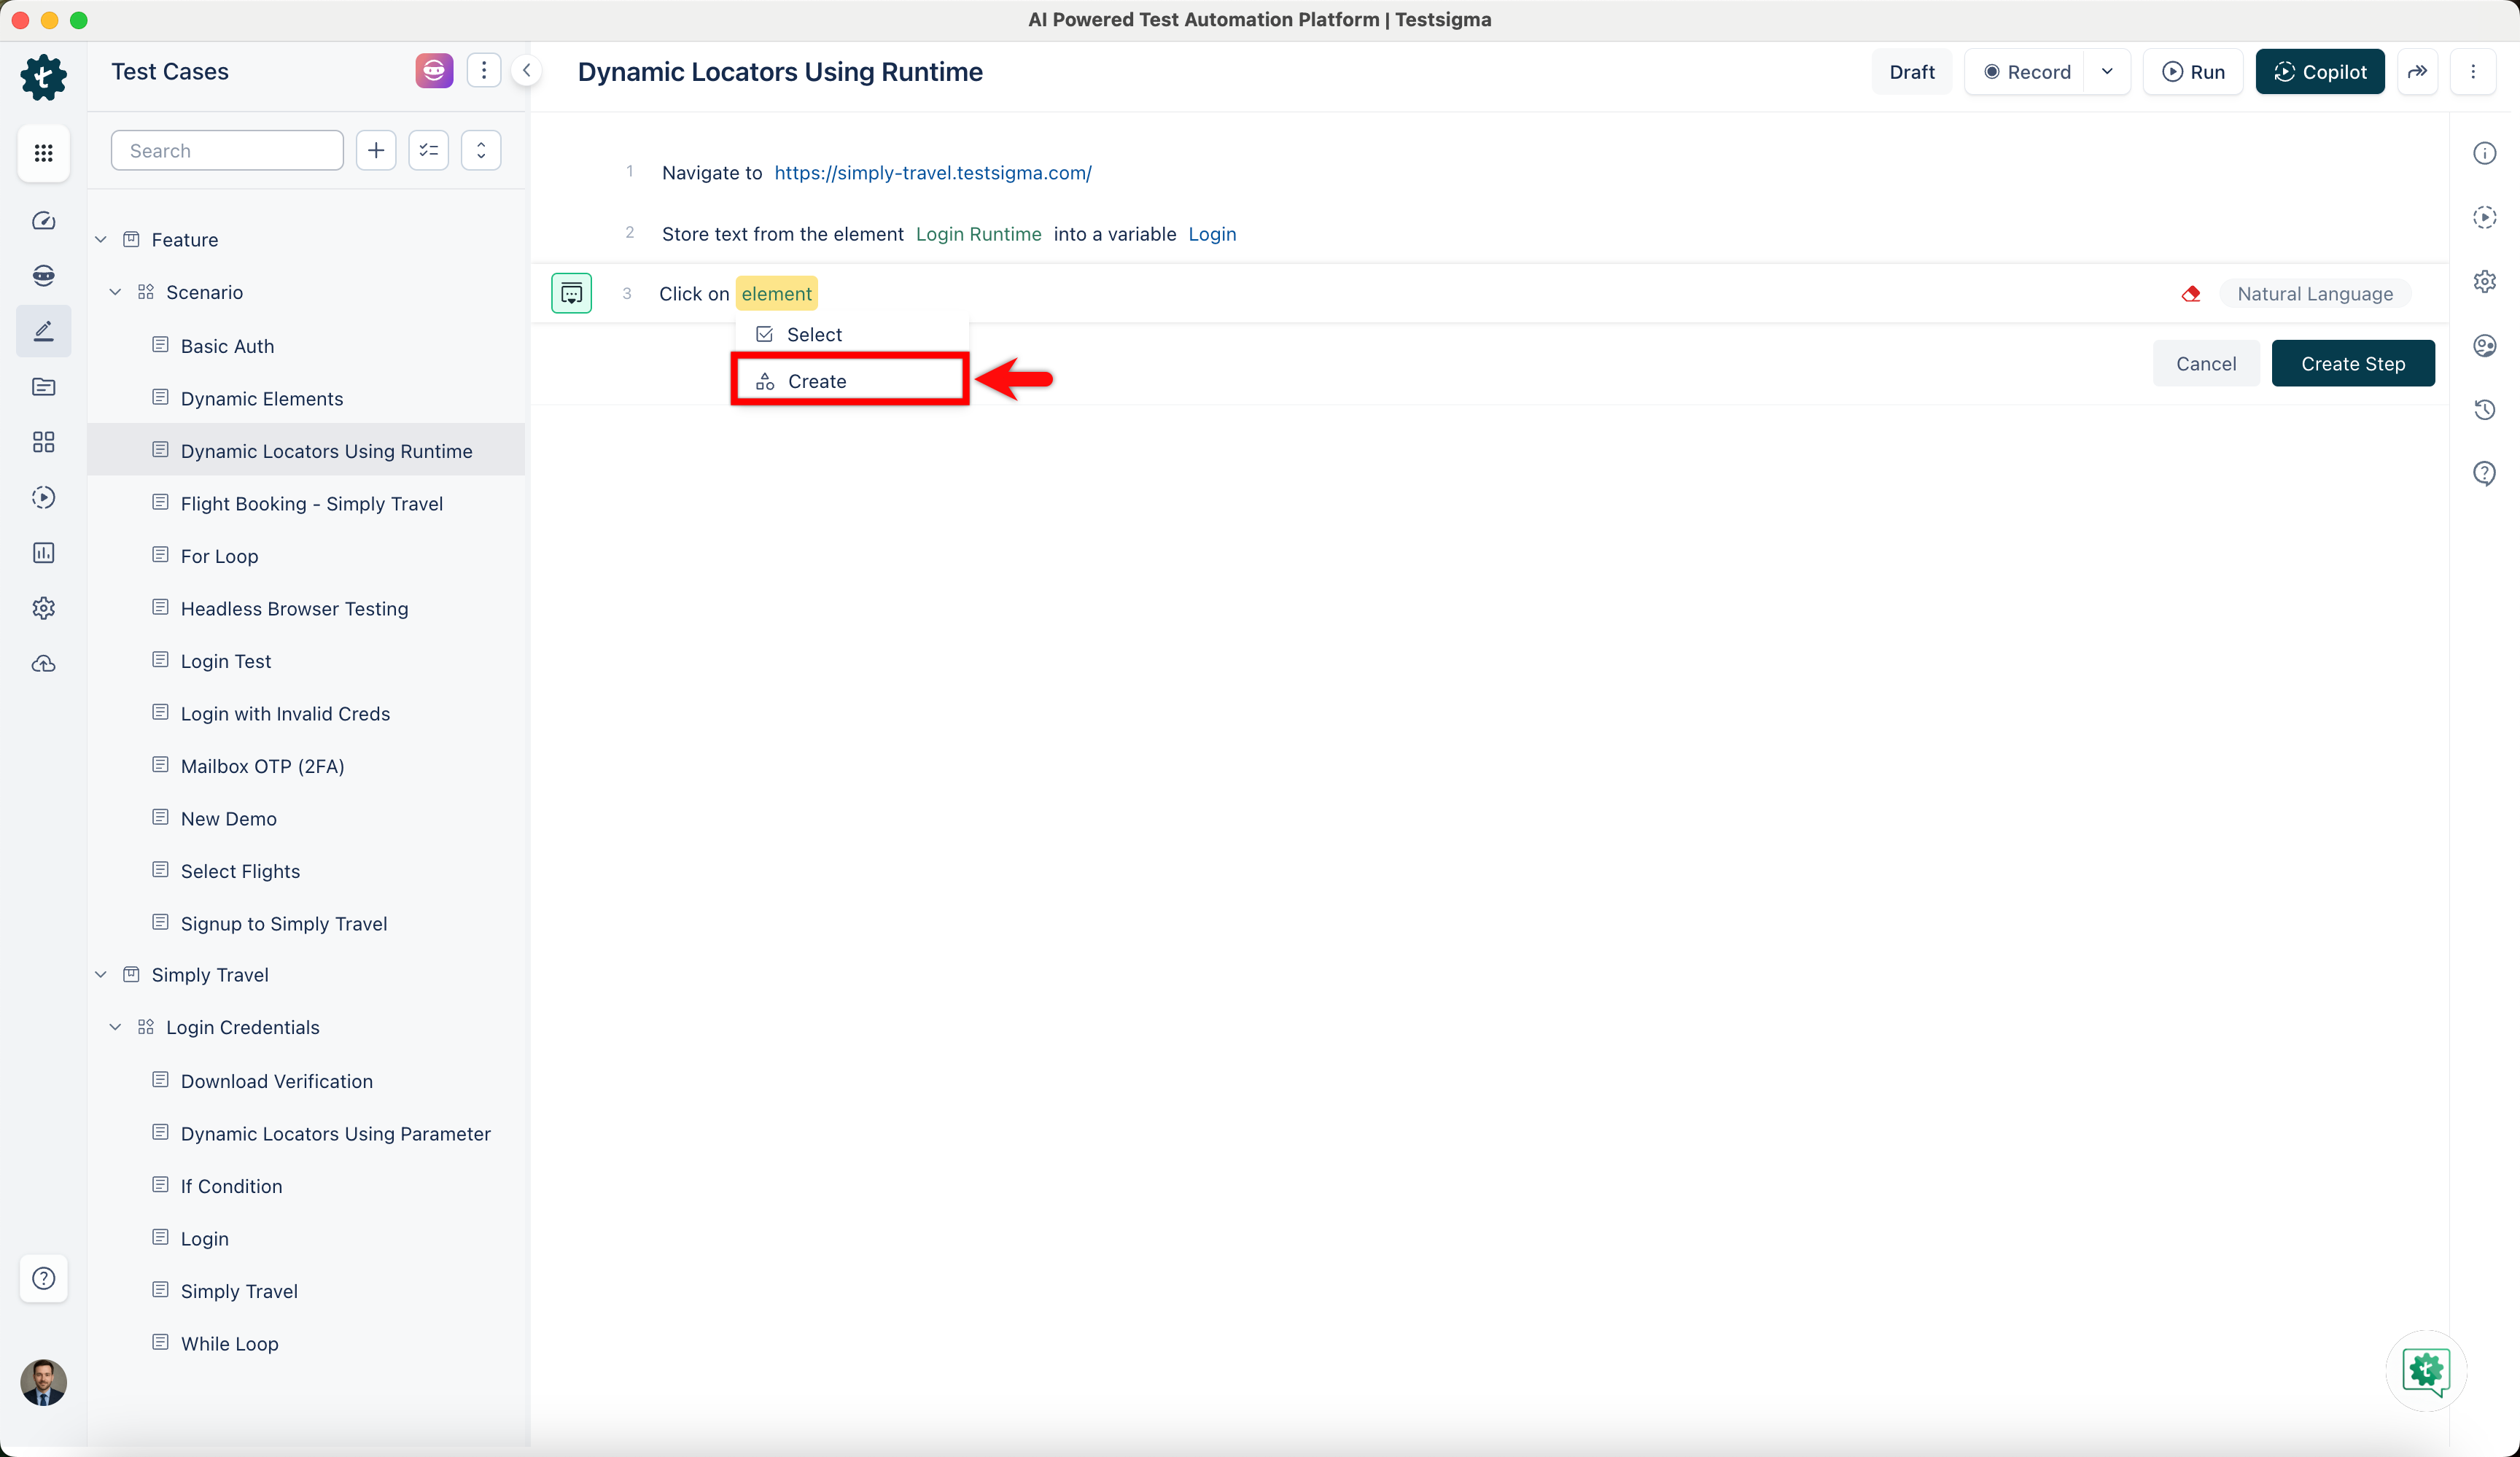Click the Create Step button
This screenshot has height=1457, width=2520.
pos(2353,364)
